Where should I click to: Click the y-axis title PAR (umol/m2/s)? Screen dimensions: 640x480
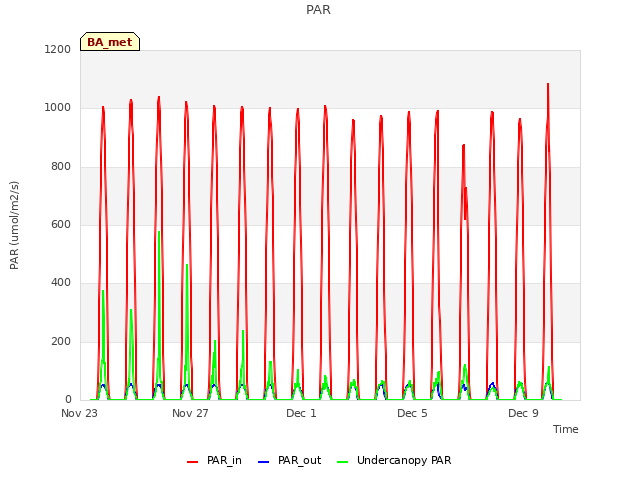(x=14, y=225)
